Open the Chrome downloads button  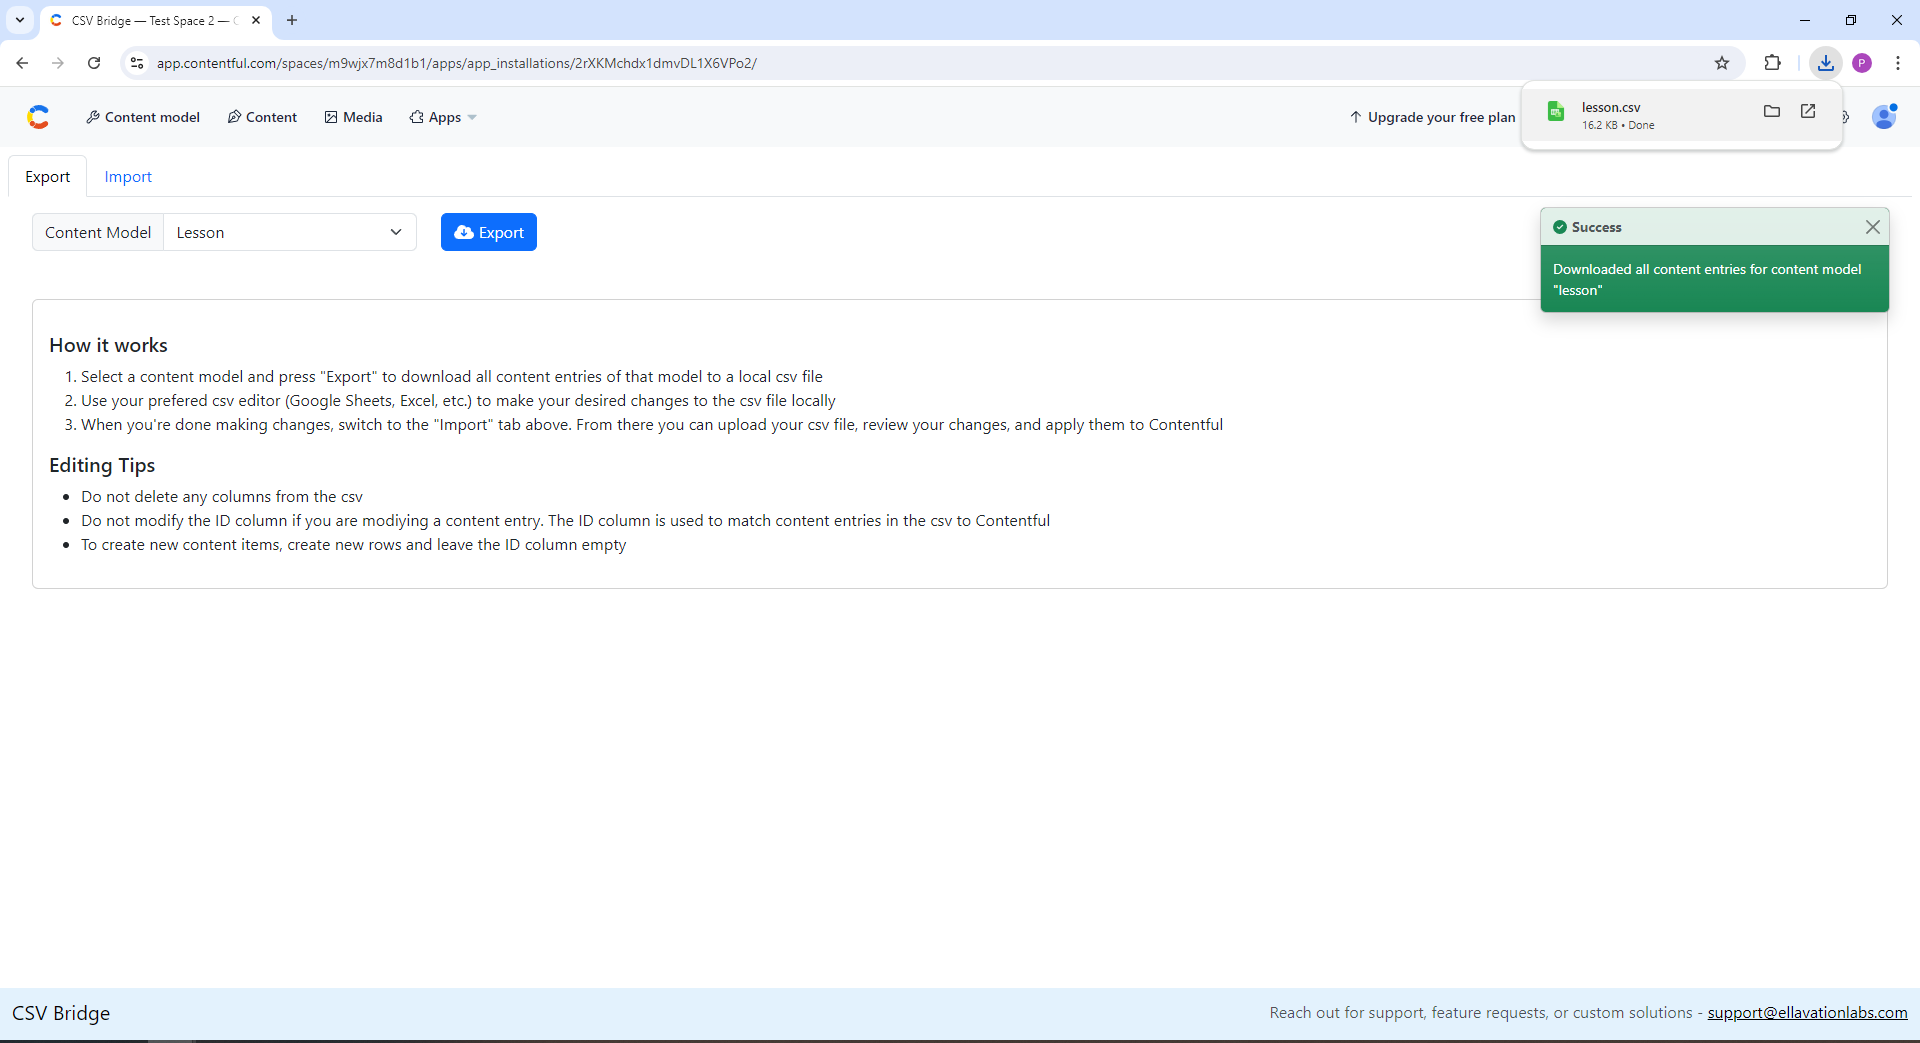[x=1826, y=63]
